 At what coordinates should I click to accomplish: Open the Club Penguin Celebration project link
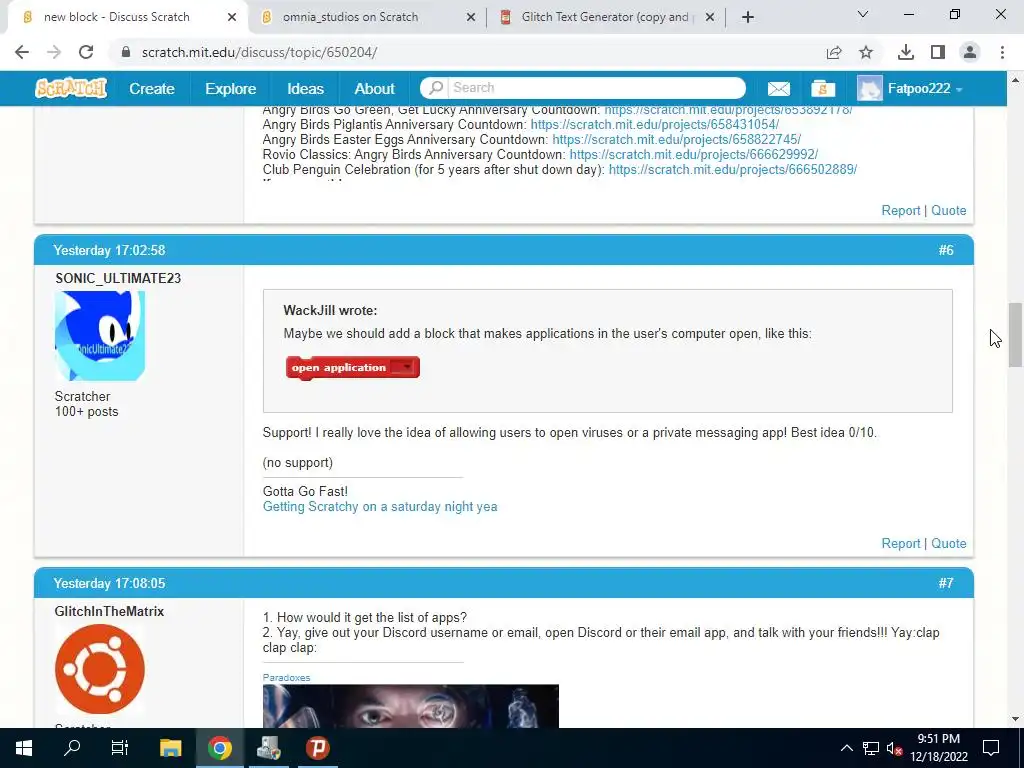click(733, 169)
